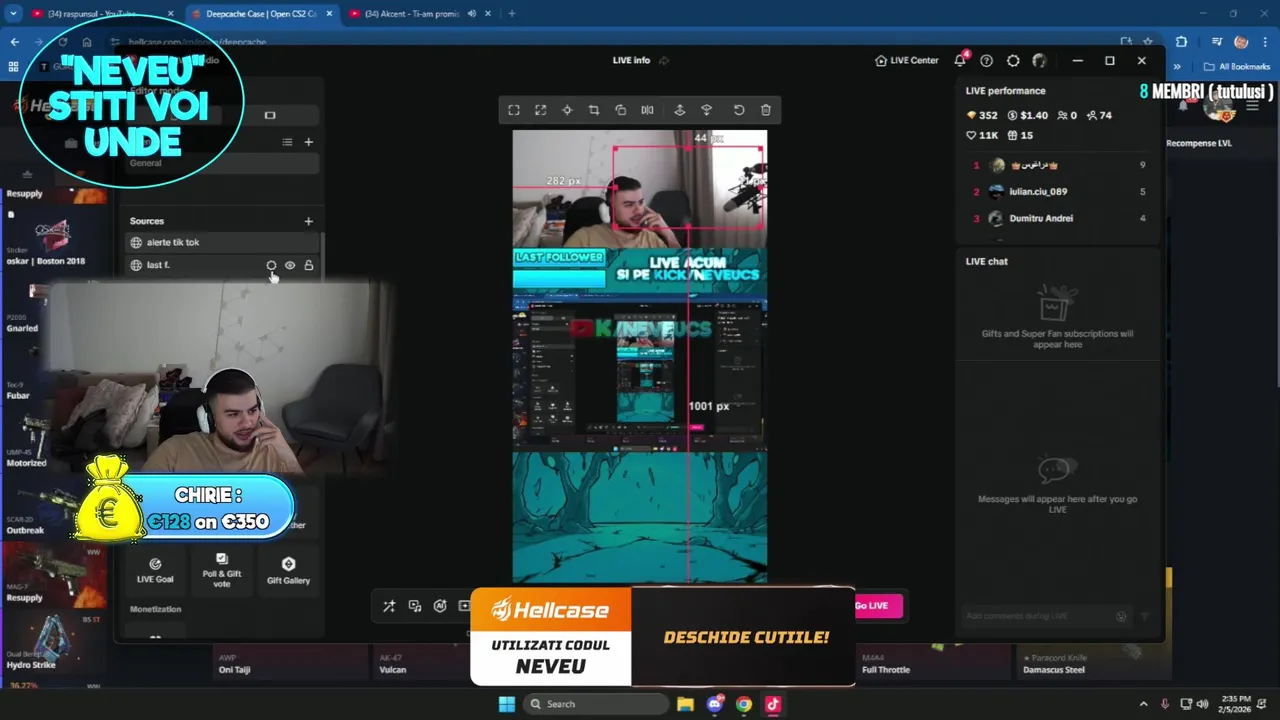1280x720 pixels.
Task: Open the Poll & Gift vote tool
Action: [222, 570]
